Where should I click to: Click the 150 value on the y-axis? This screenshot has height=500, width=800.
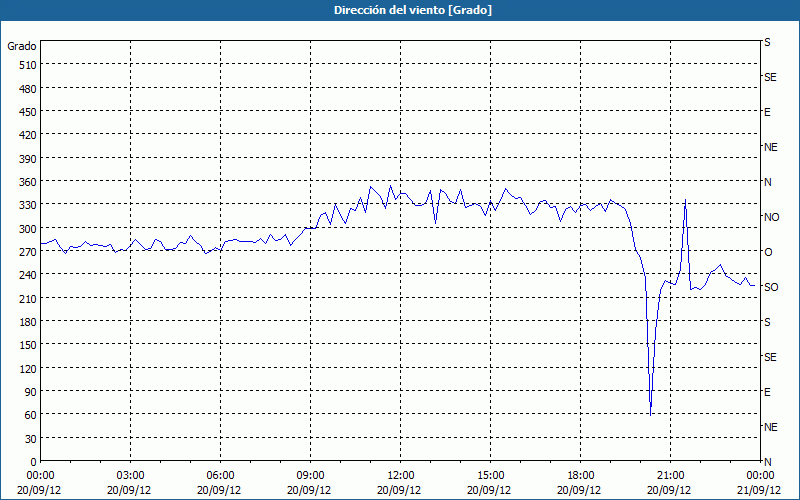point(28,345)
